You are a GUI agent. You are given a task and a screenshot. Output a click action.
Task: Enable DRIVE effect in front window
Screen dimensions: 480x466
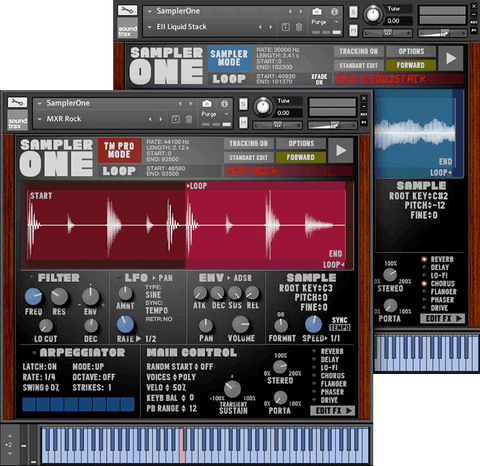[x=314, y=400]
